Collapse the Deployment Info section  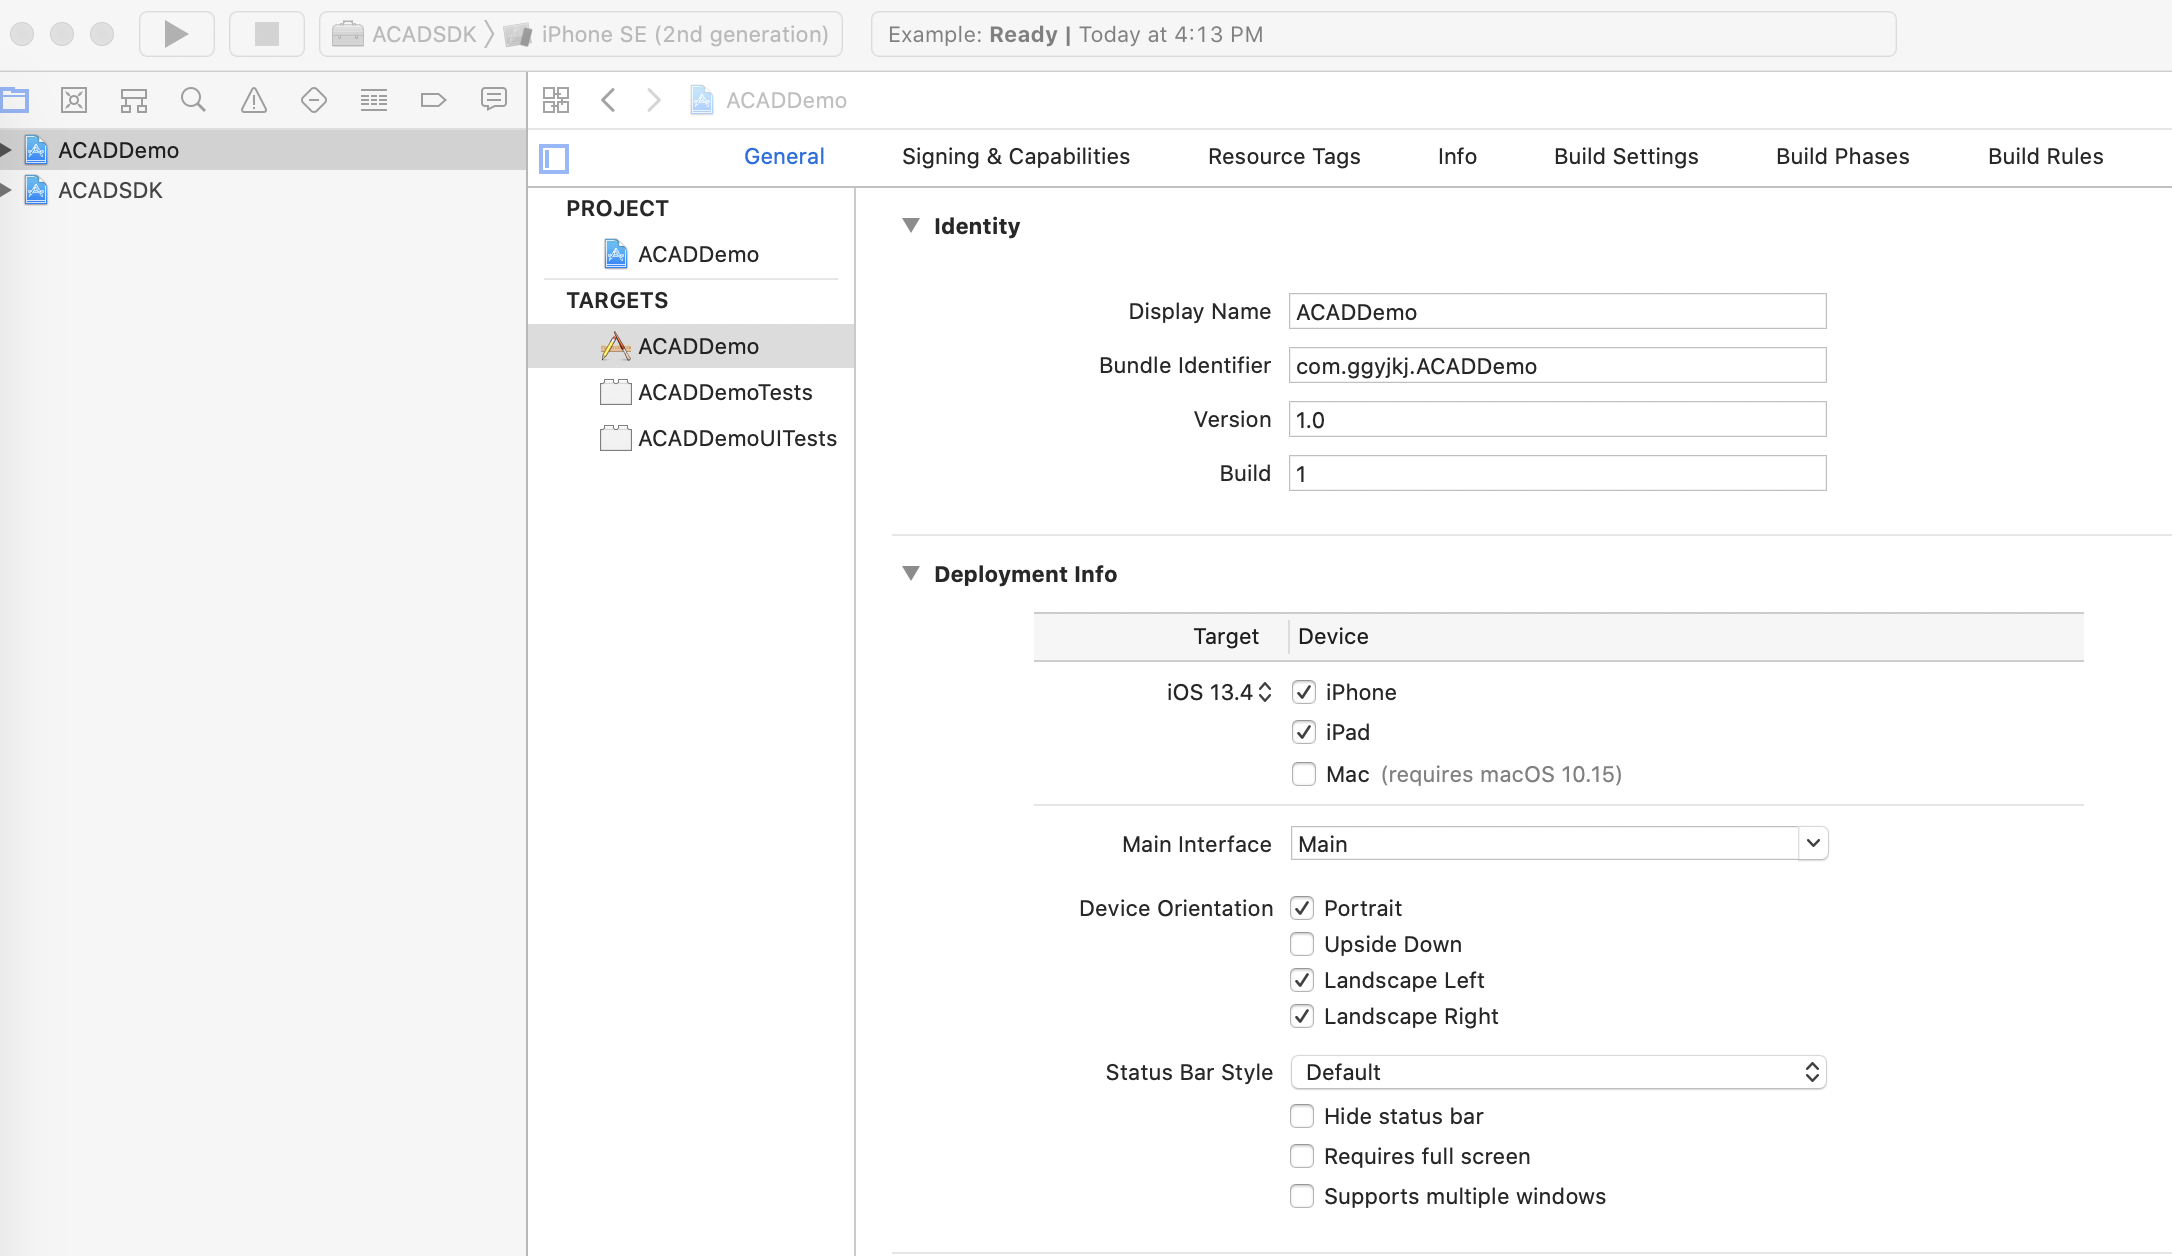(x=911, y=574)
